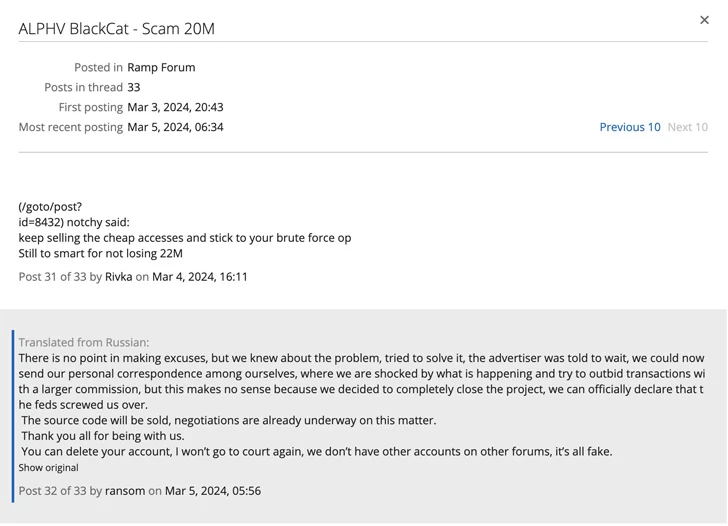Click the Post 31 of 33 label
This screenshot has width=728, height=526.
(52, 277)
